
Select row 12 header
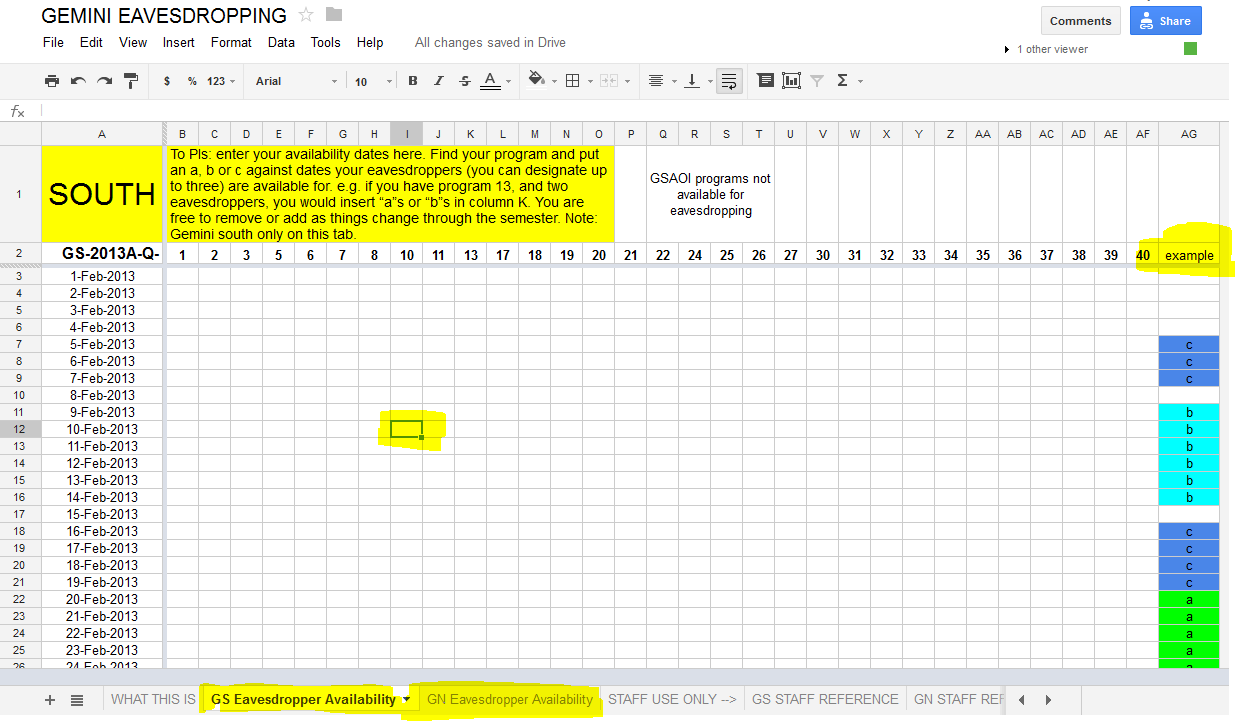click(x=20, y=429)
